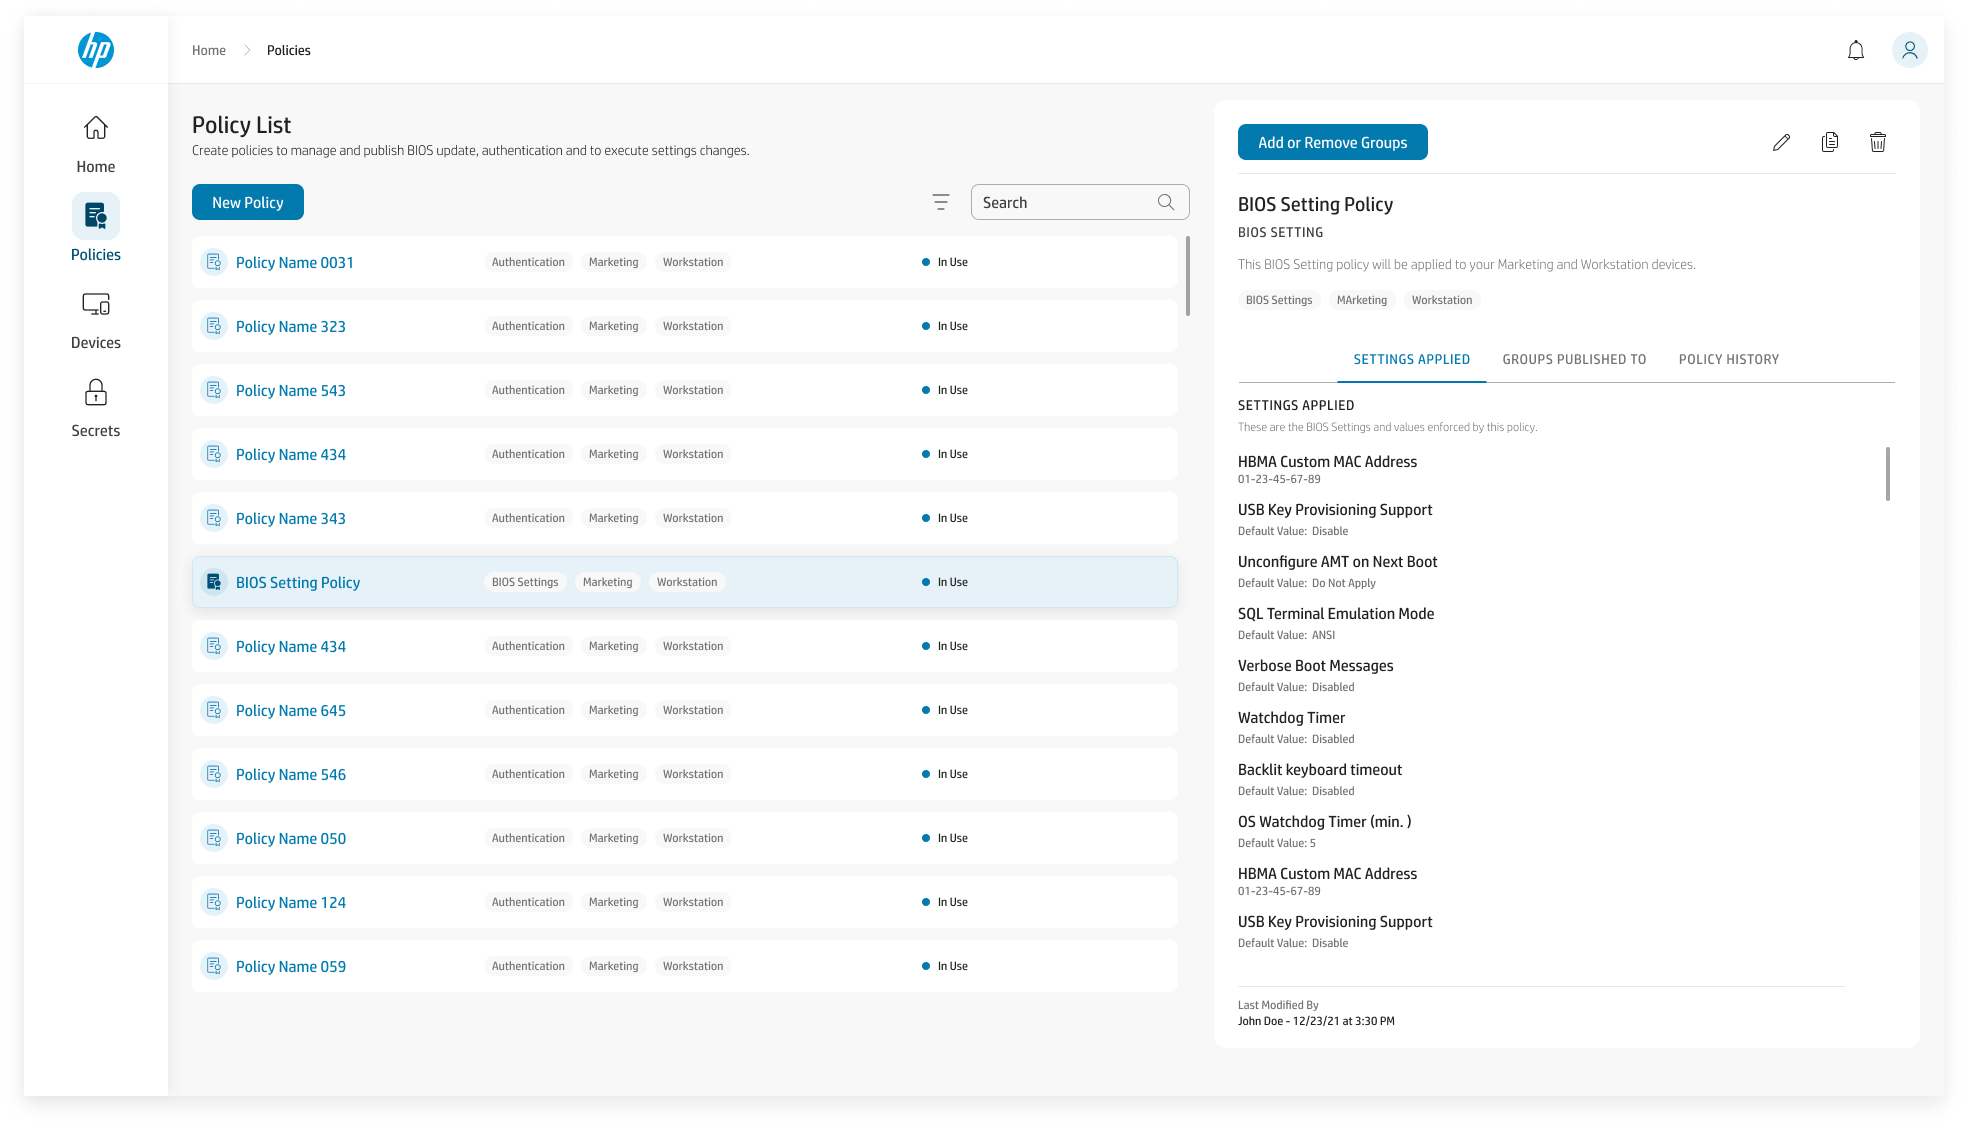Click the Home breadcrumb link
Image resolution: width=1968 pixels, height=1128 pixels.
pos(209,49)
